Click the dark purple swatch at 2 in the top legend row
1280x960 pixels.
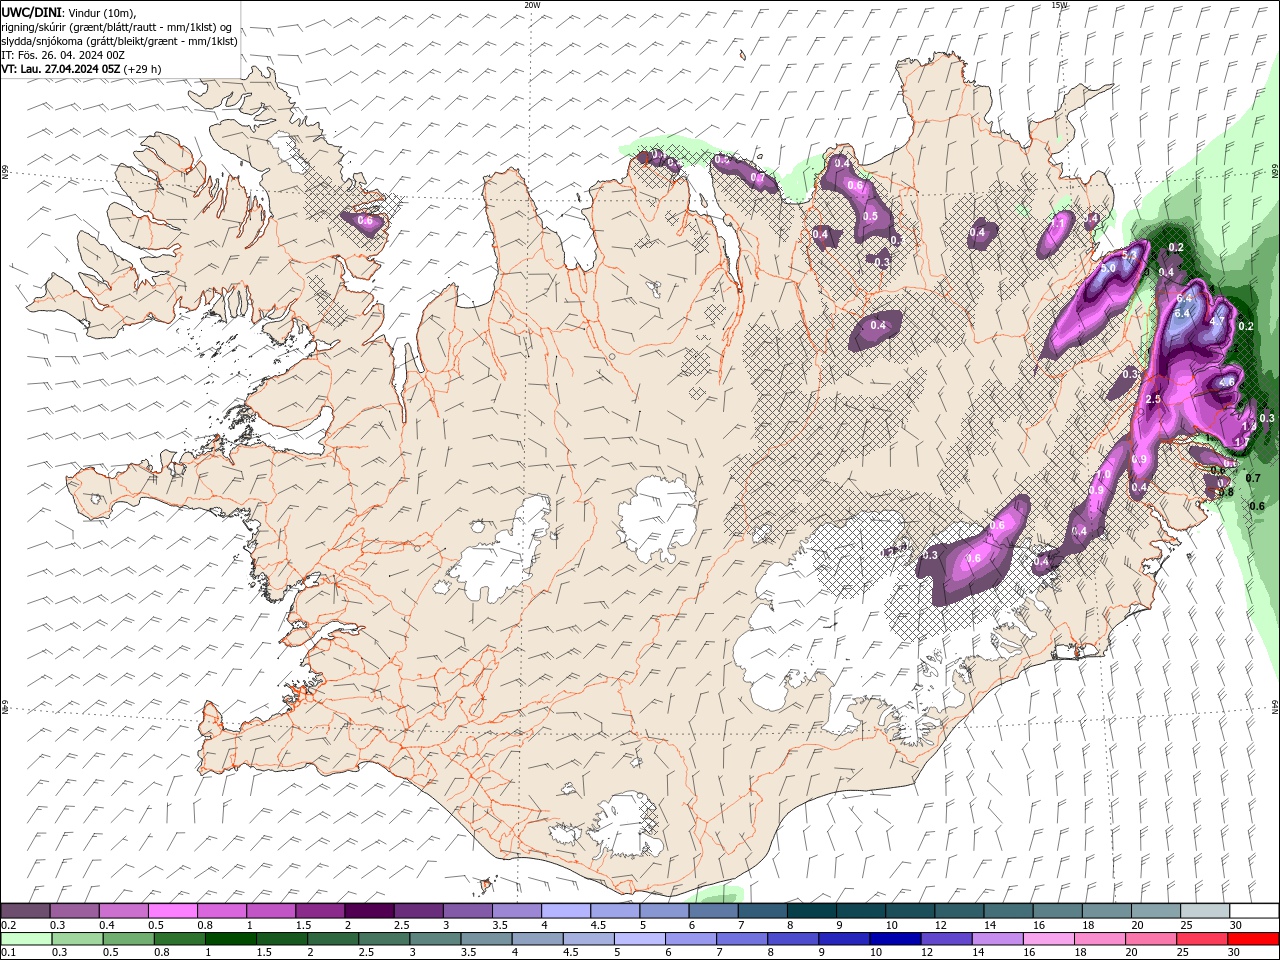click(368, 911)
